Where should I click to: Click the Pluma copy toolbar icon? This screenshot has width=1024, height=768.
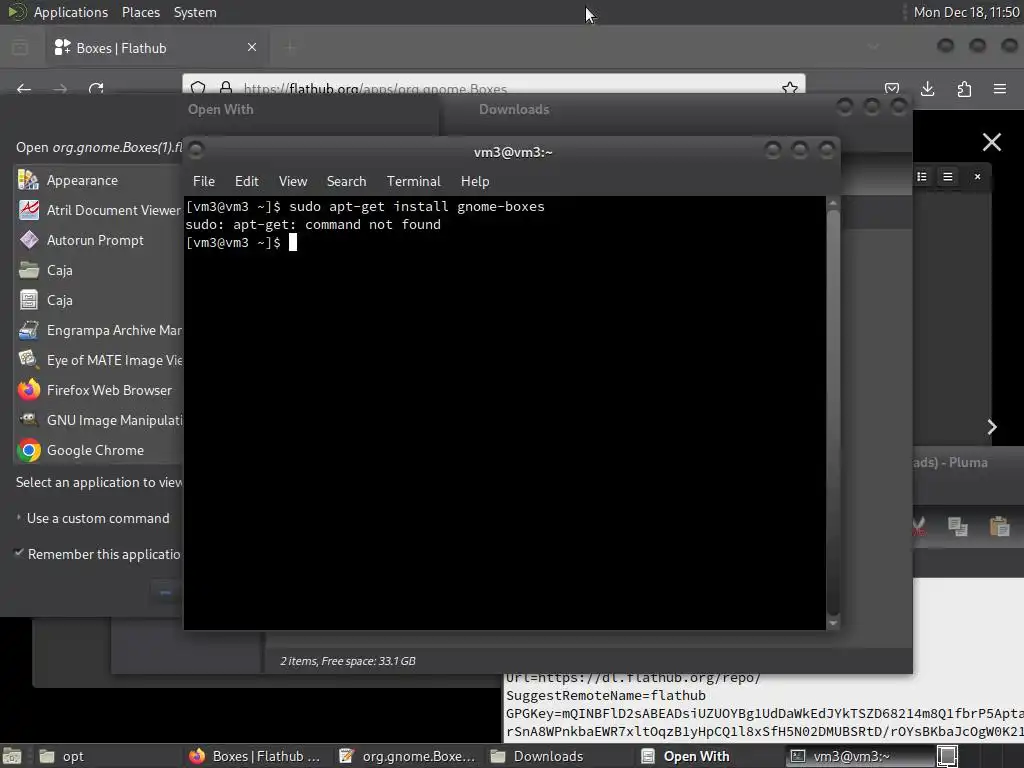coord(958,526)
